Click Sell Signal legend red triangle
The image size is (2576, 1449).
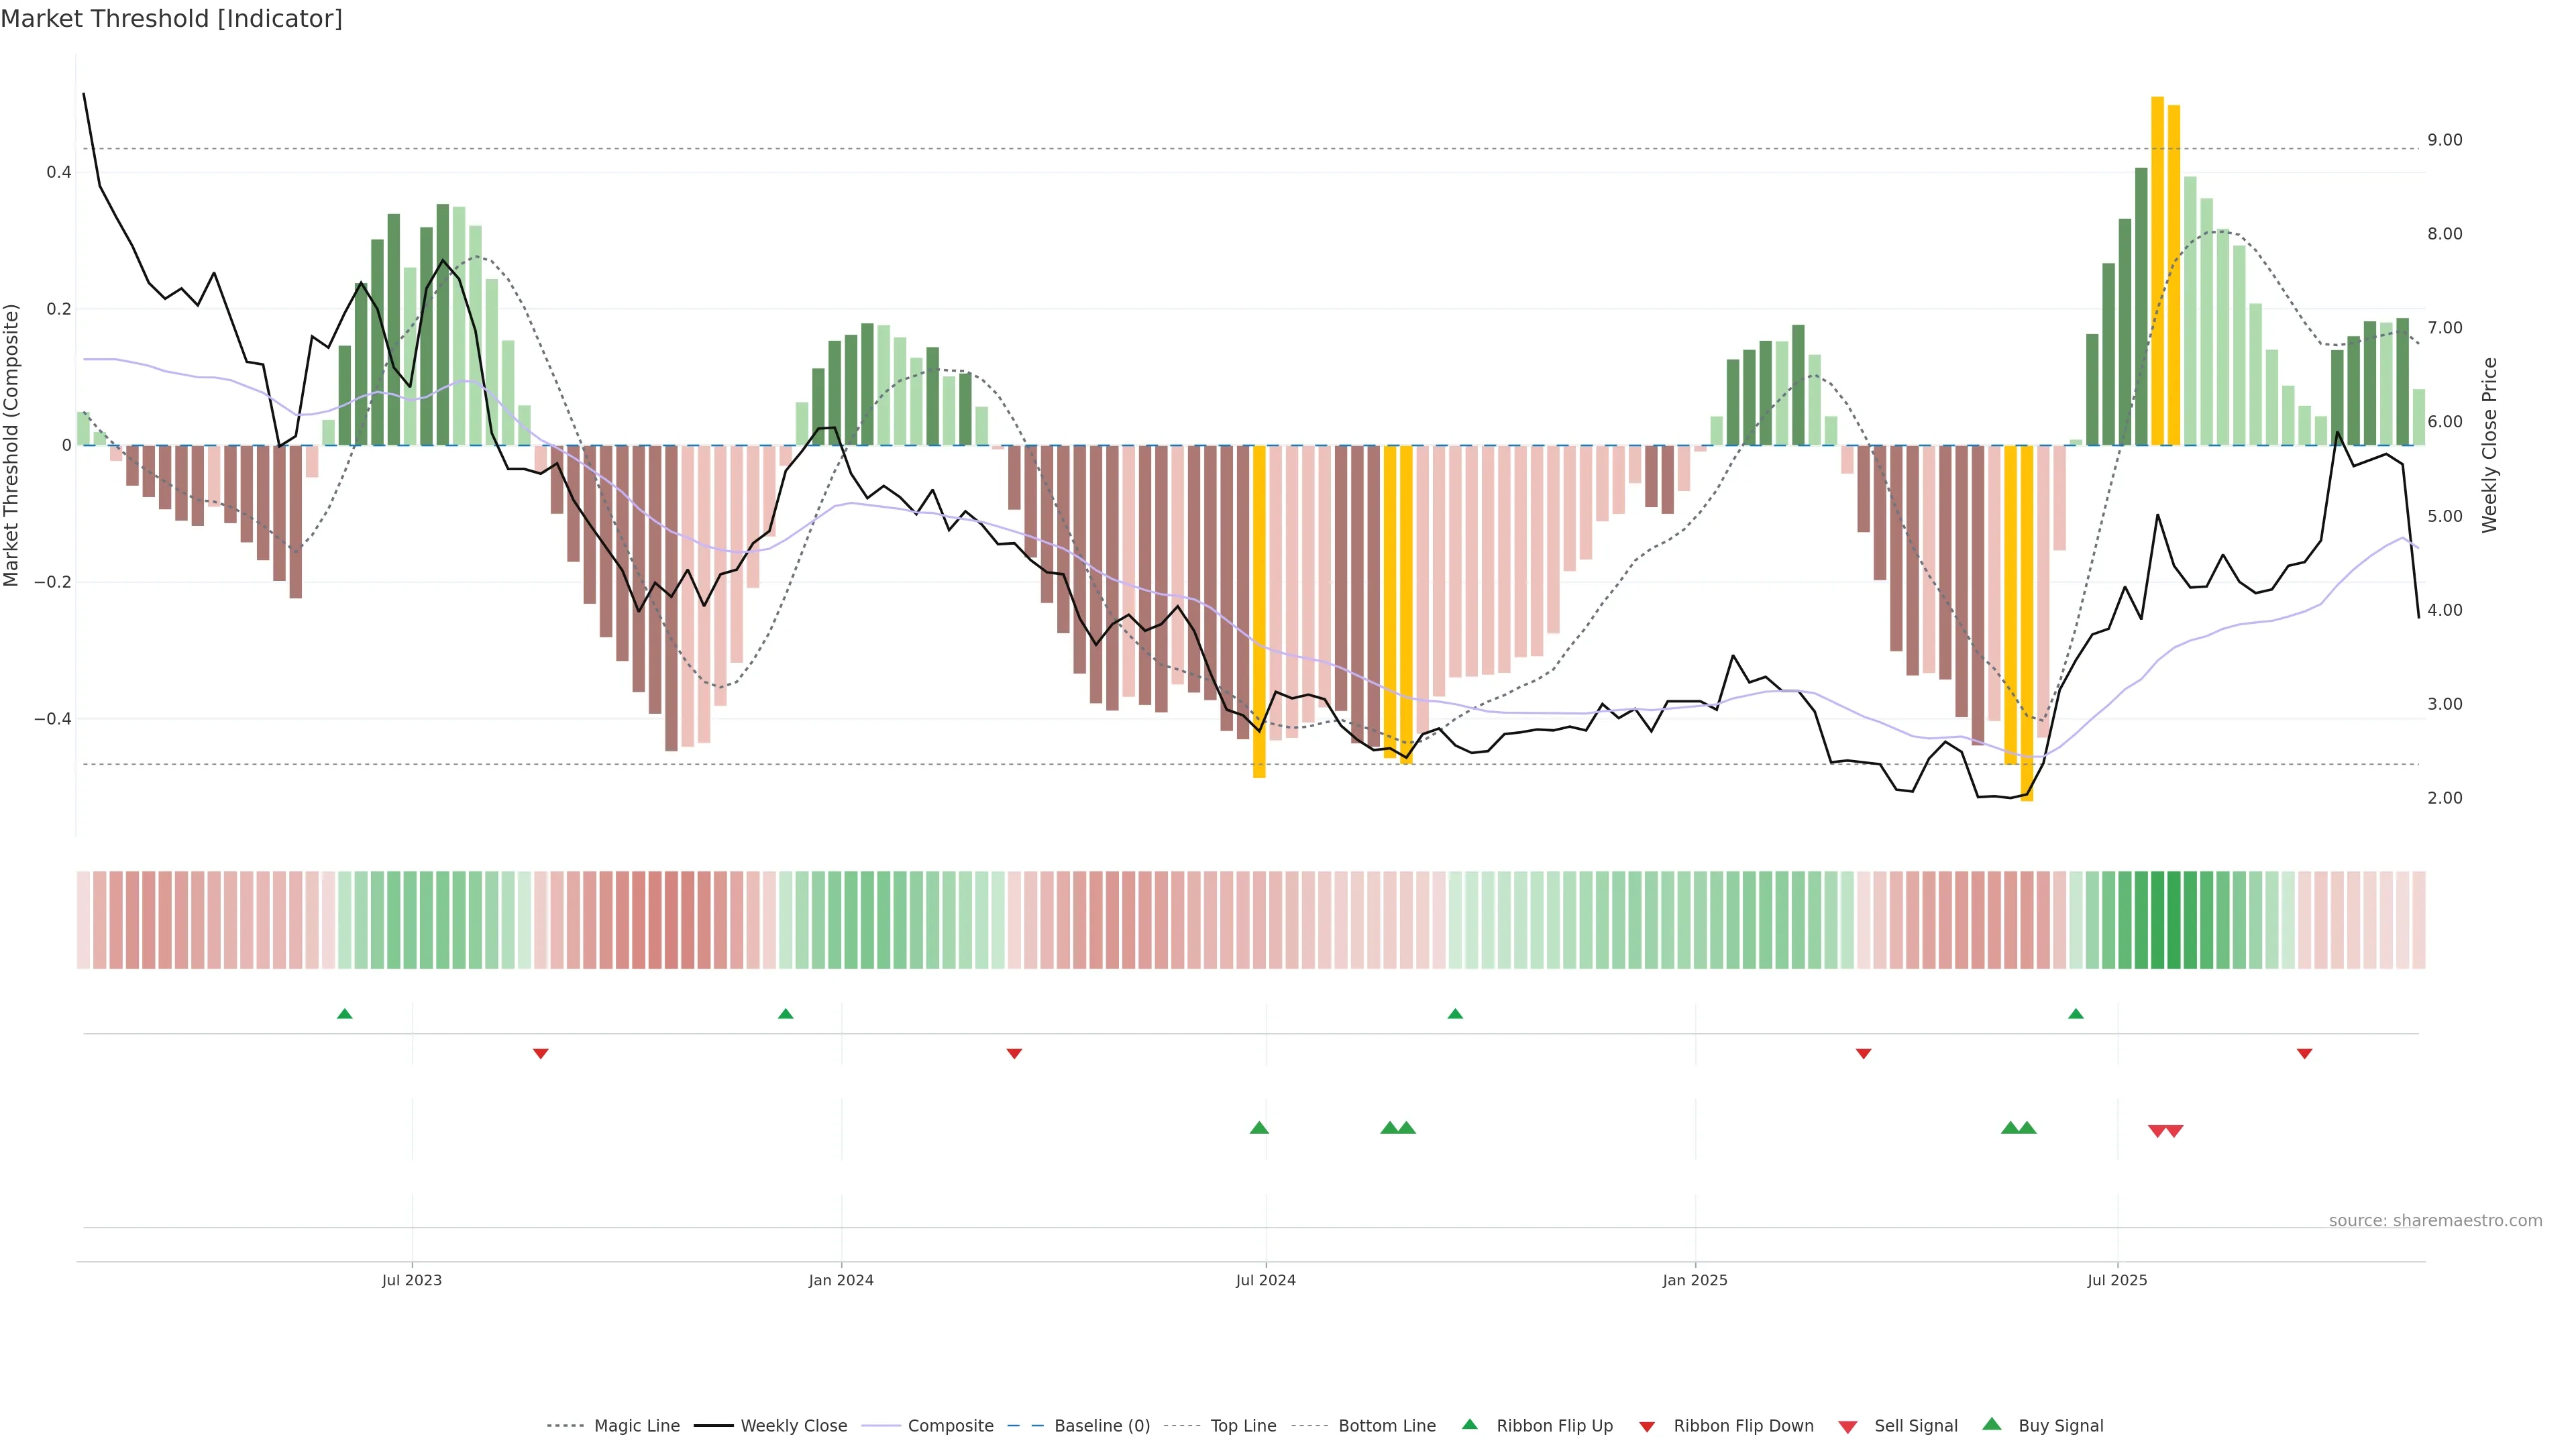pos(1848,1427)
